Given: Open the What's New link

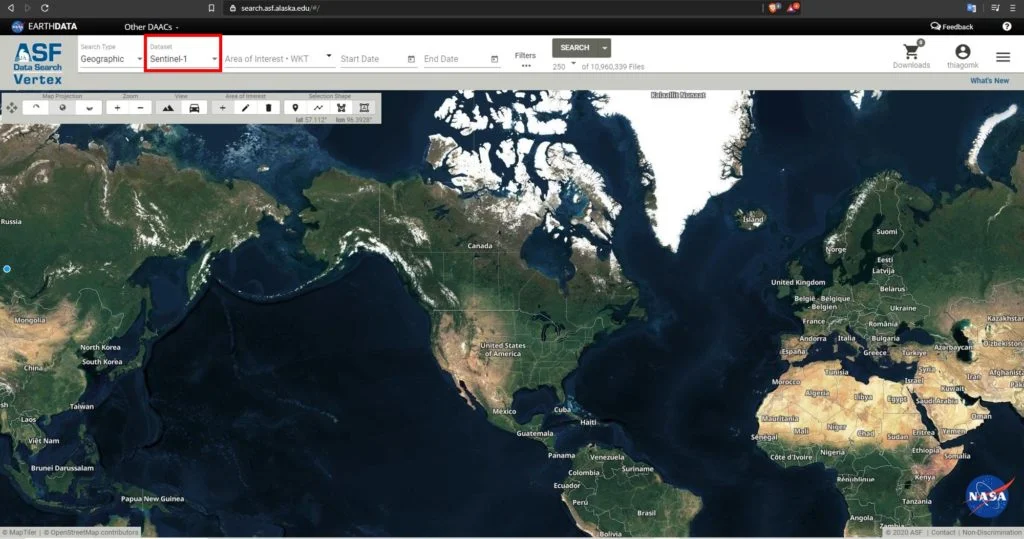Looking at the screenshot, I should pos(989,80).
